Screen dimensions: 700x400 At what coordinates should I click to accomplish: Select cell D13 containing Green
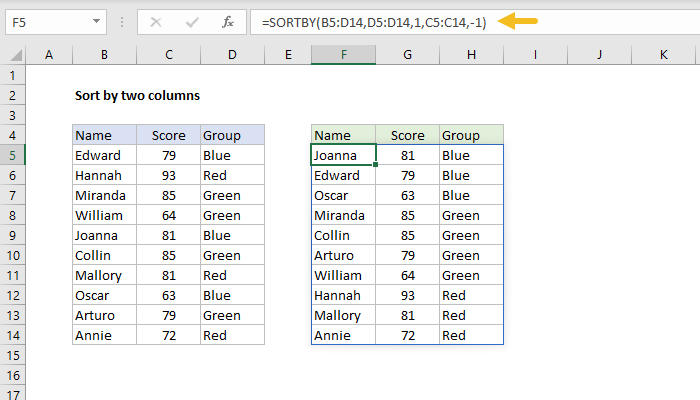(232, 316)
